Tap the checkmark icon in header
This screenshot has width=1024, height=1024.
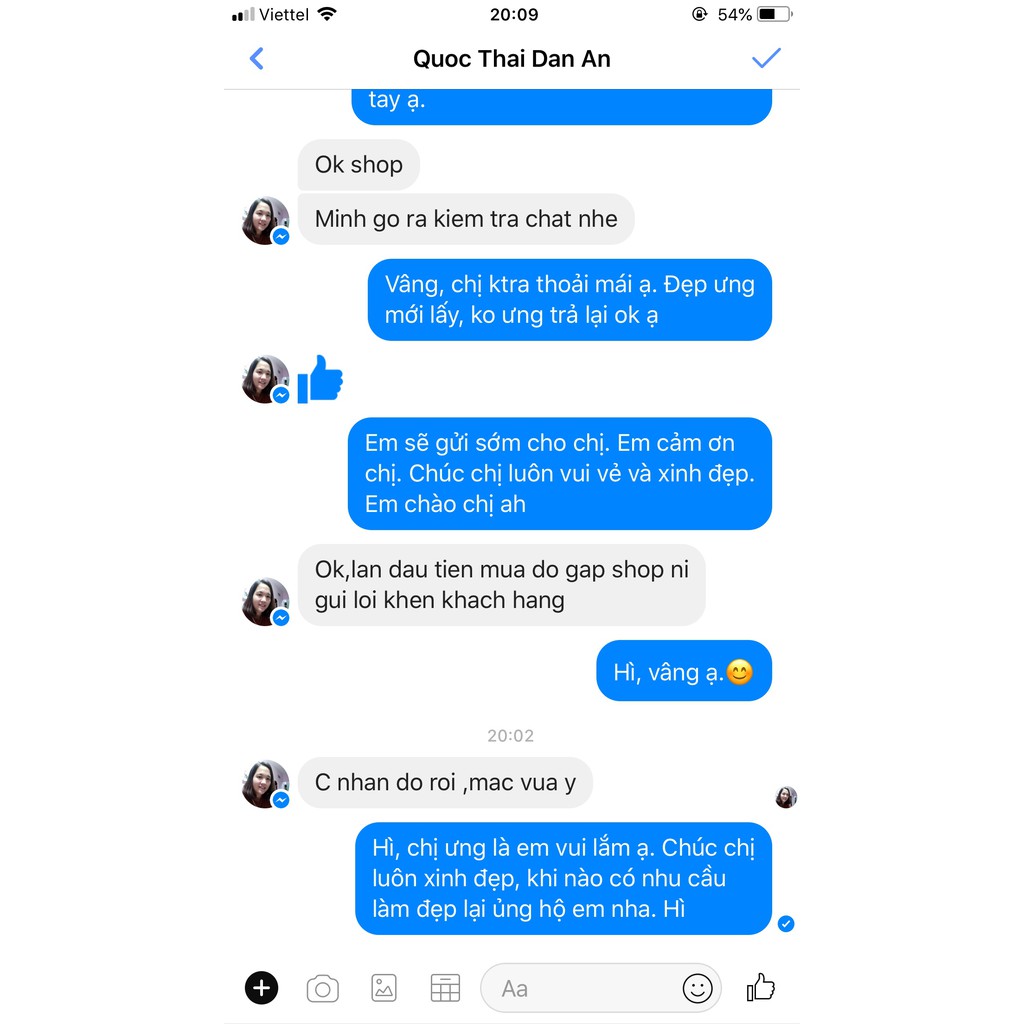pyautogui.click(x=766, y=58)
